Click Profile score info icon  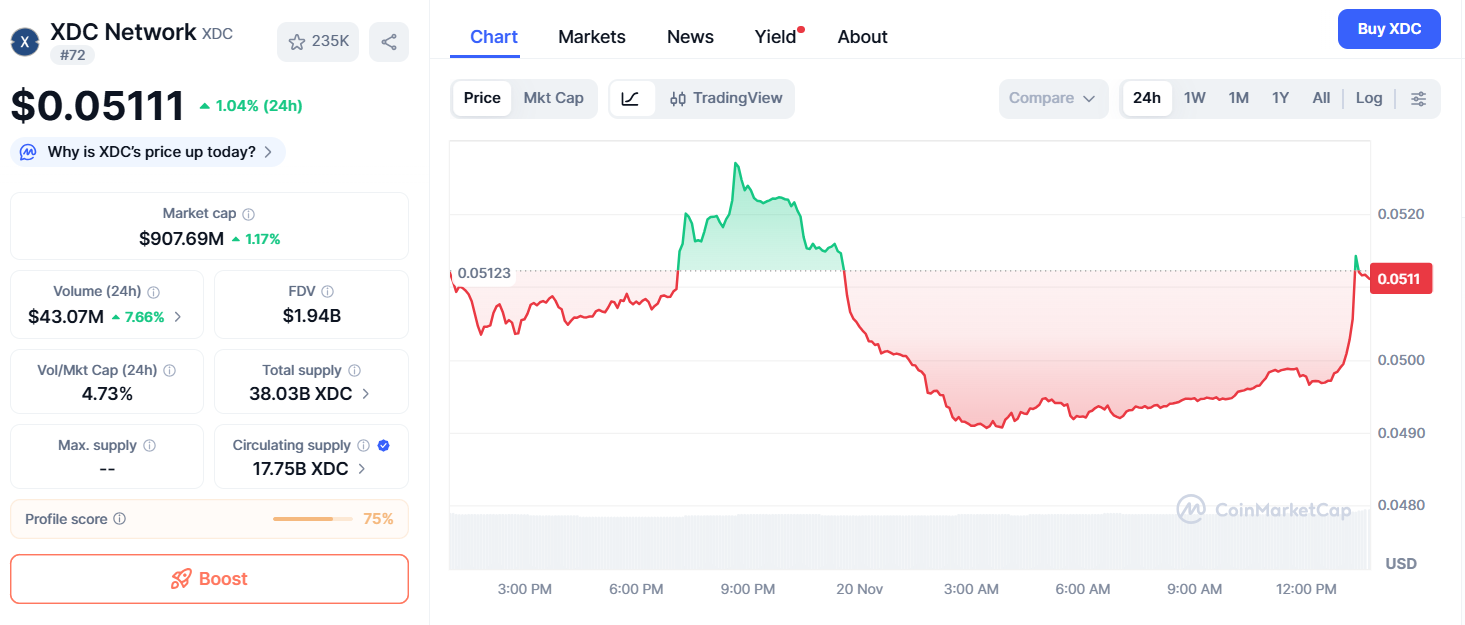[120, 519]
